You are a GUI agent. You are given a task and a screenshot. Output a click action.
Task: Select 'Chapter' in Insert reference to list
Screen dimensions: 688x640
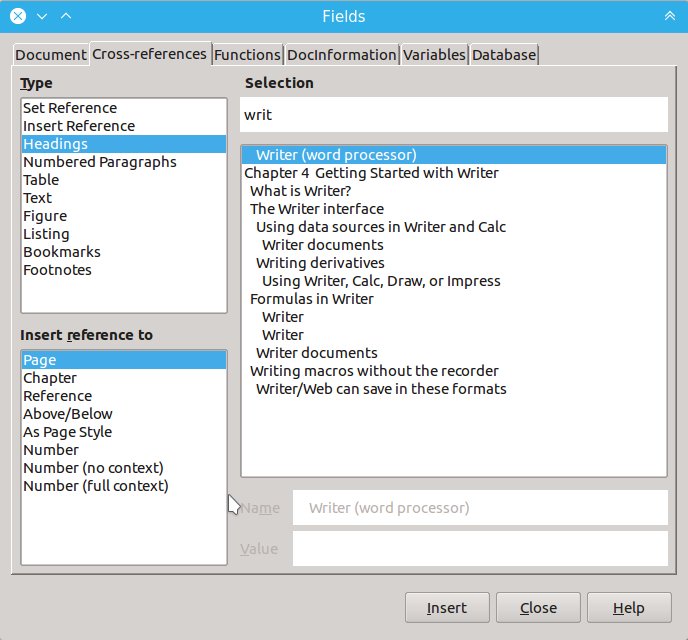pos(124,378)
